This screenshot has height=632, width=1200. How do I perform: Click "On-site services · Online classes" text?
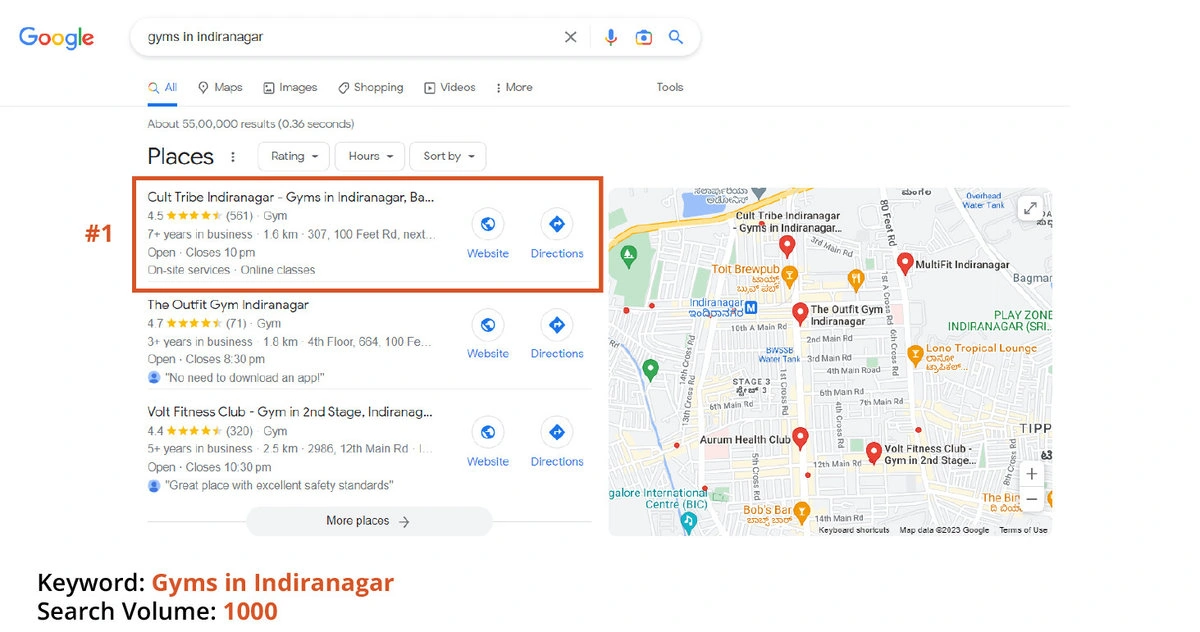click(231, 270)
